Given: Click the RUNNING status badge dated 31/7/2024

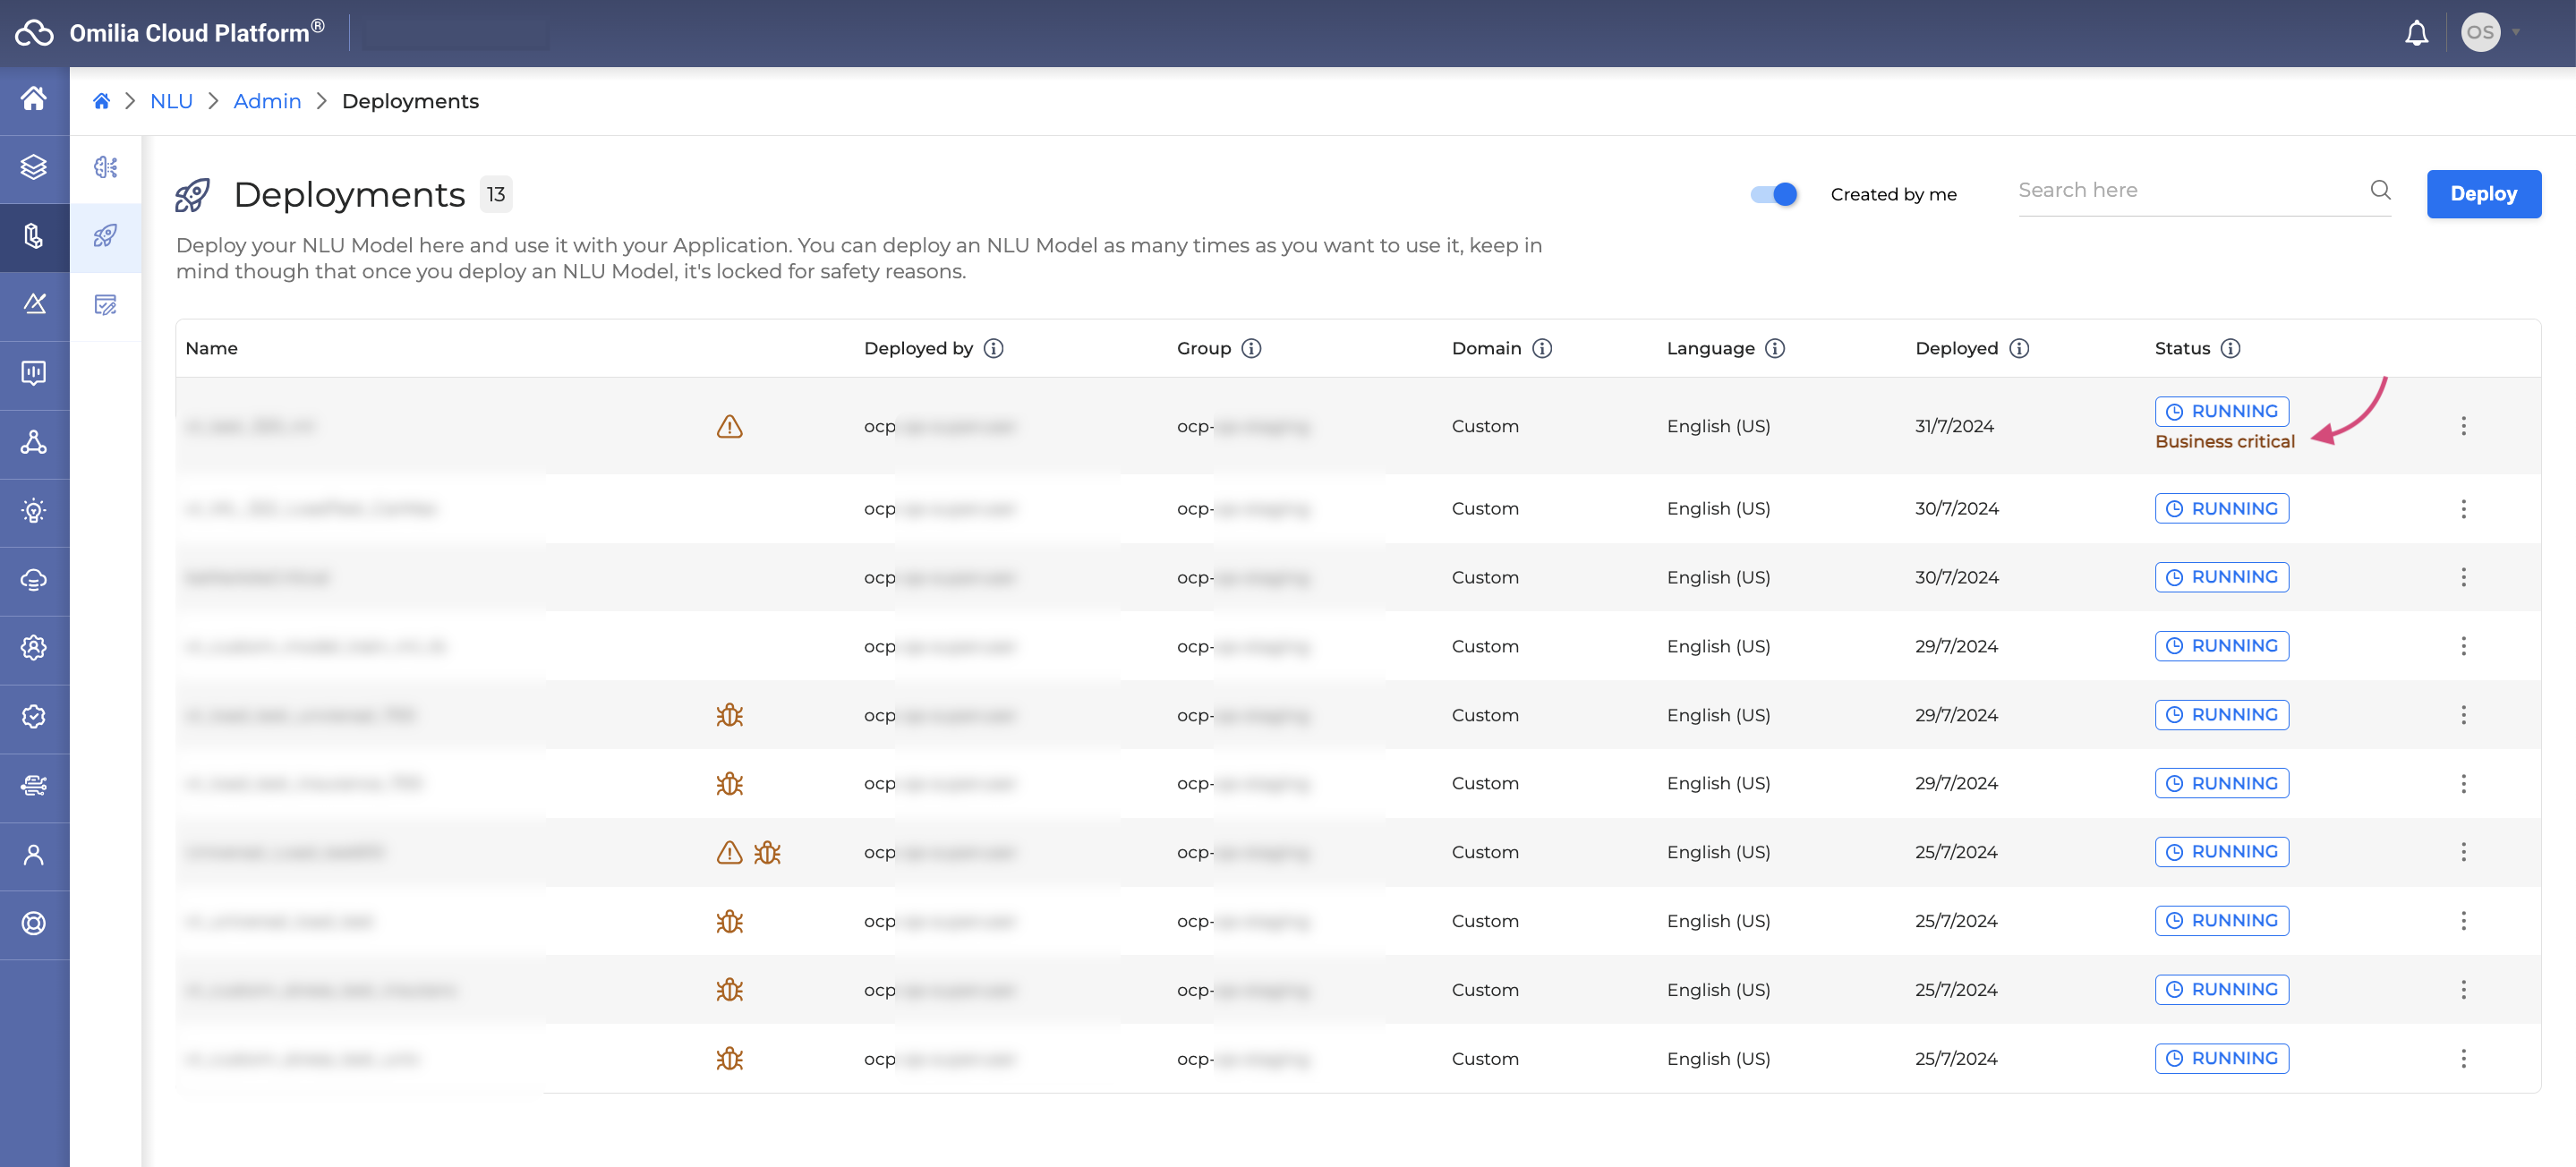Looking at the screenshot, I should 2221,411.
